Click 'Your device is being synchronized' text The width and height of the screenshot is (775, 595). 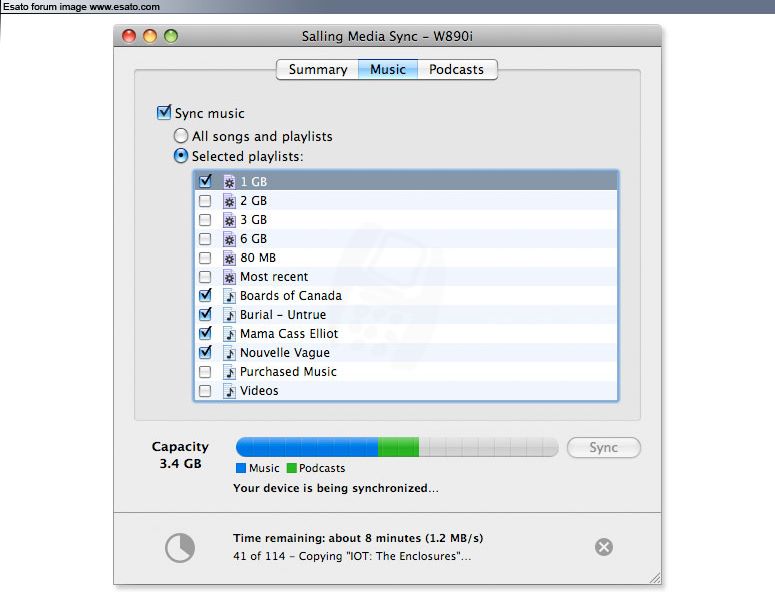point(336,488)
